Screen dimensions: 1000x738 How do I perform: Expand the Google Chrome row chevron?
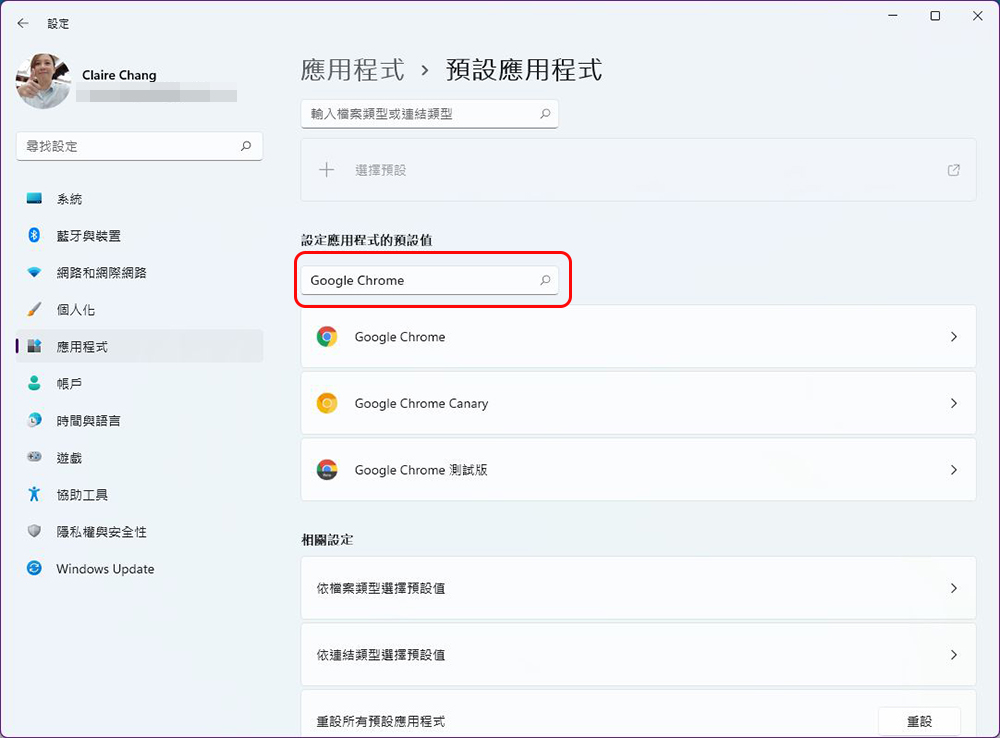[x=953, y=336]
